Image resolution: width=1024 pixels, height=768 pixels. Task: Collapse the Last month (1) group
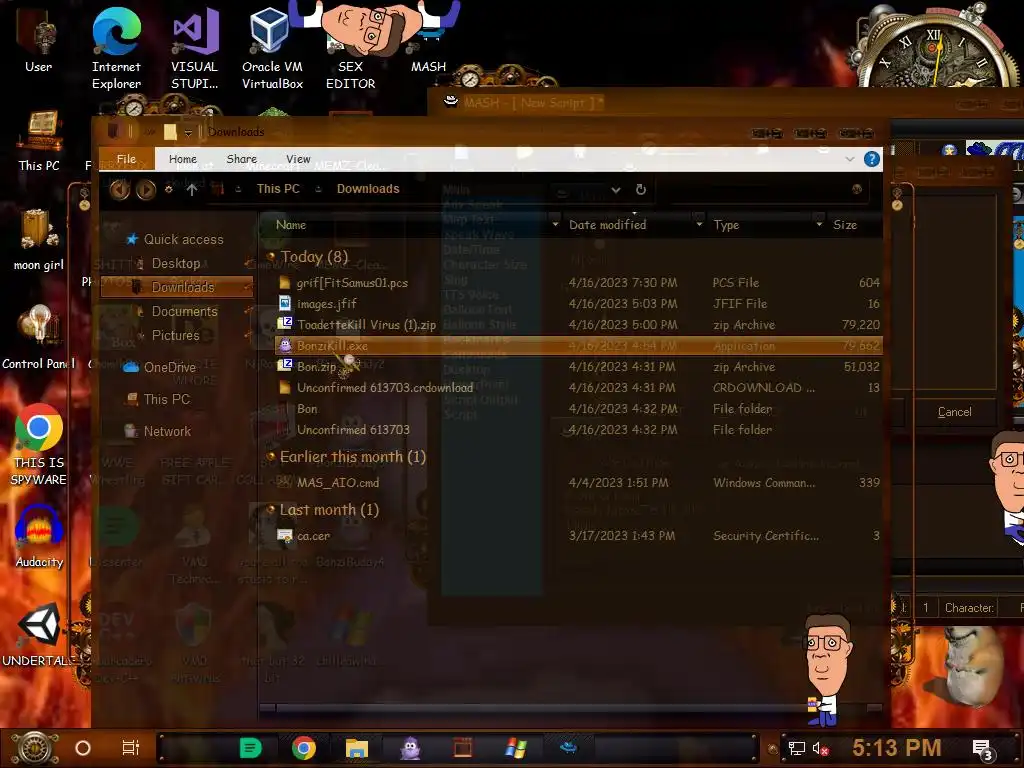click(270, 510)
